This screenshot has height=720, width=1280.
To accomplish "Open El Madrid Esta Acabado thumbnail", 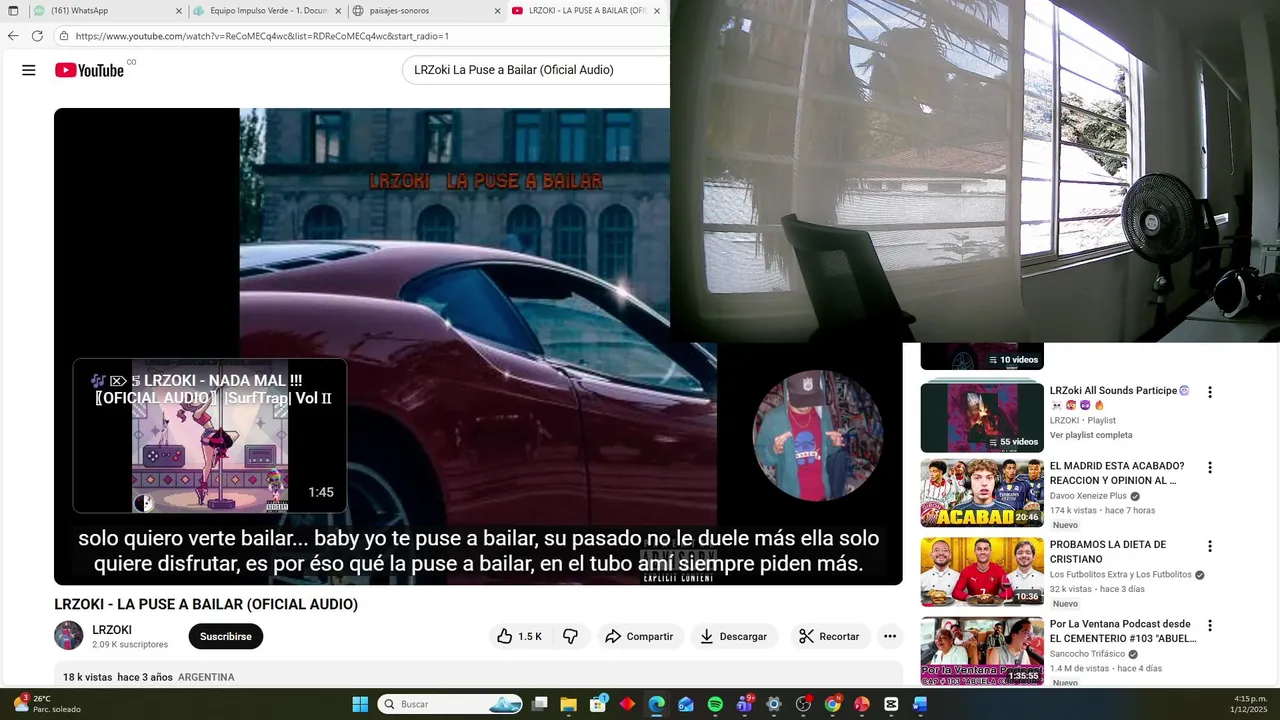I will pos(982,493).
